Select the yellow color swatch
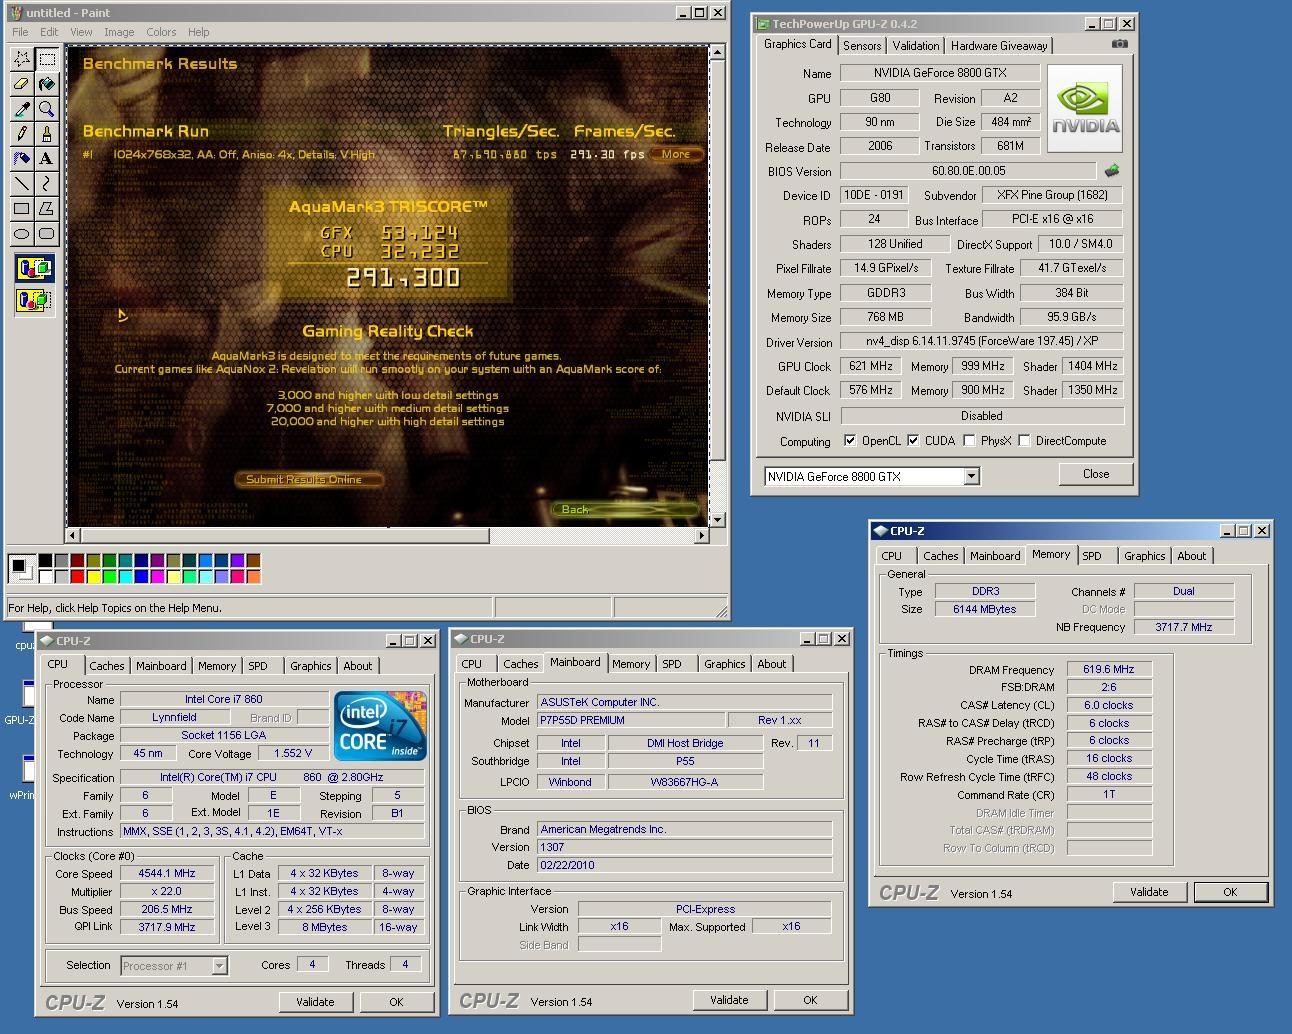1292x1034 pixels. (x=93, y=576)
